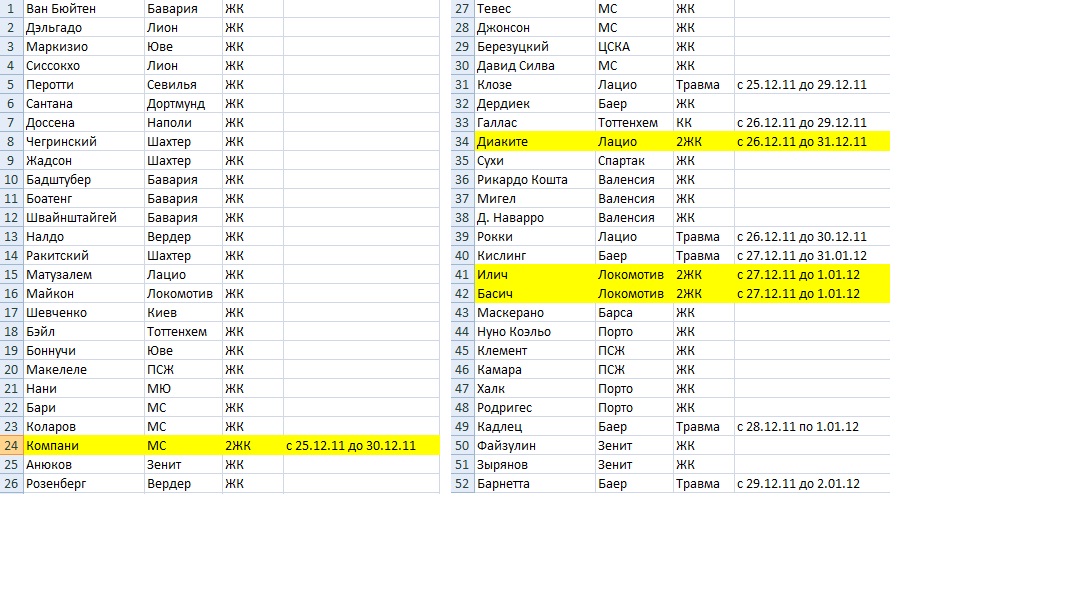Viewport: 1076px width, 594px height.
Task: Select the ЦСКА club cell
Action: [x=634, y=47]
